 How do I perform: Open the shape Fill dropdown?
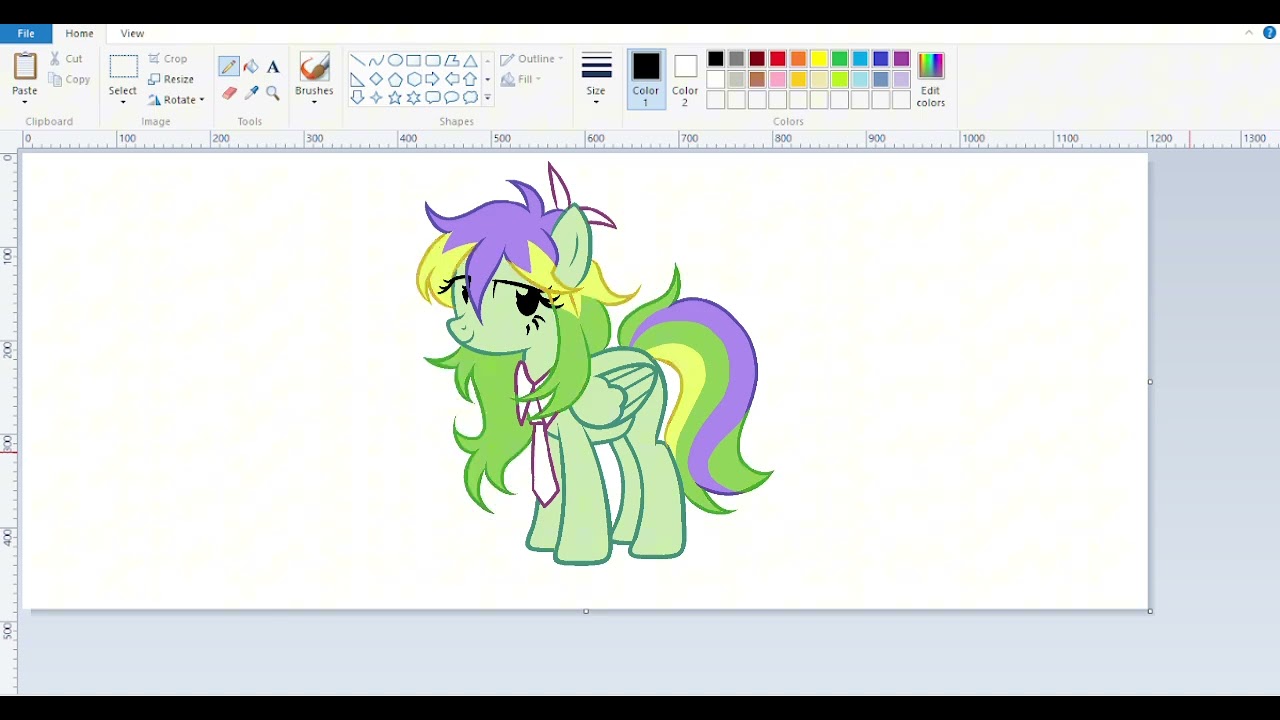tap(521, 79)
